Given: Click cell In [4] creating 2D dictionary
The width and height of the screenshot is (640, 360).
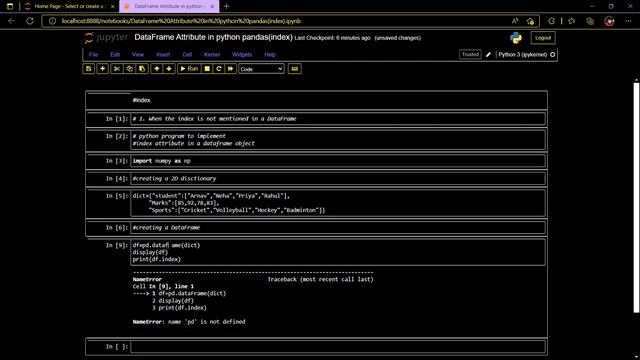Looking at the screenshot, I should pyautogui.click(x=338, y=178).
